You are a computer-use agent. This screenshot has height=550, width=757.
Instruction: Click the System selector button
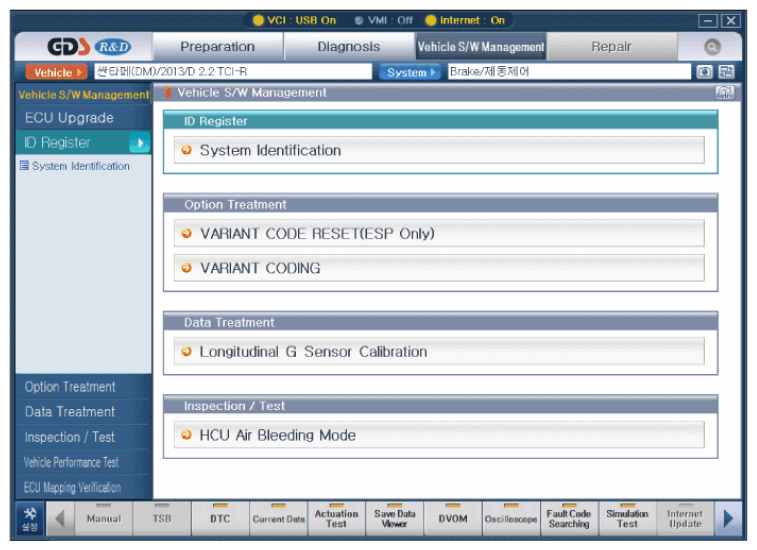tap(408, 72)
